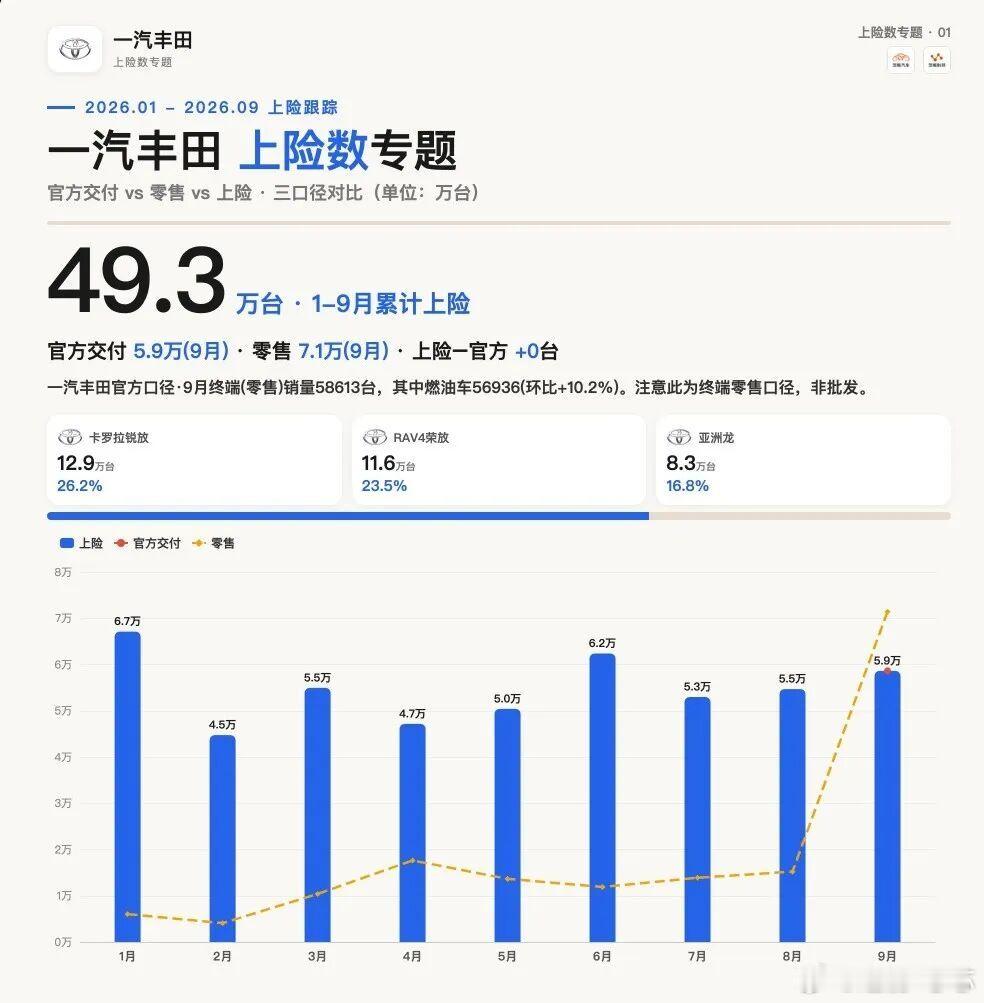984x1003 pixels.
Task: Click the 一汽丰田 上险数专题 main title
Action: point(253,150)
